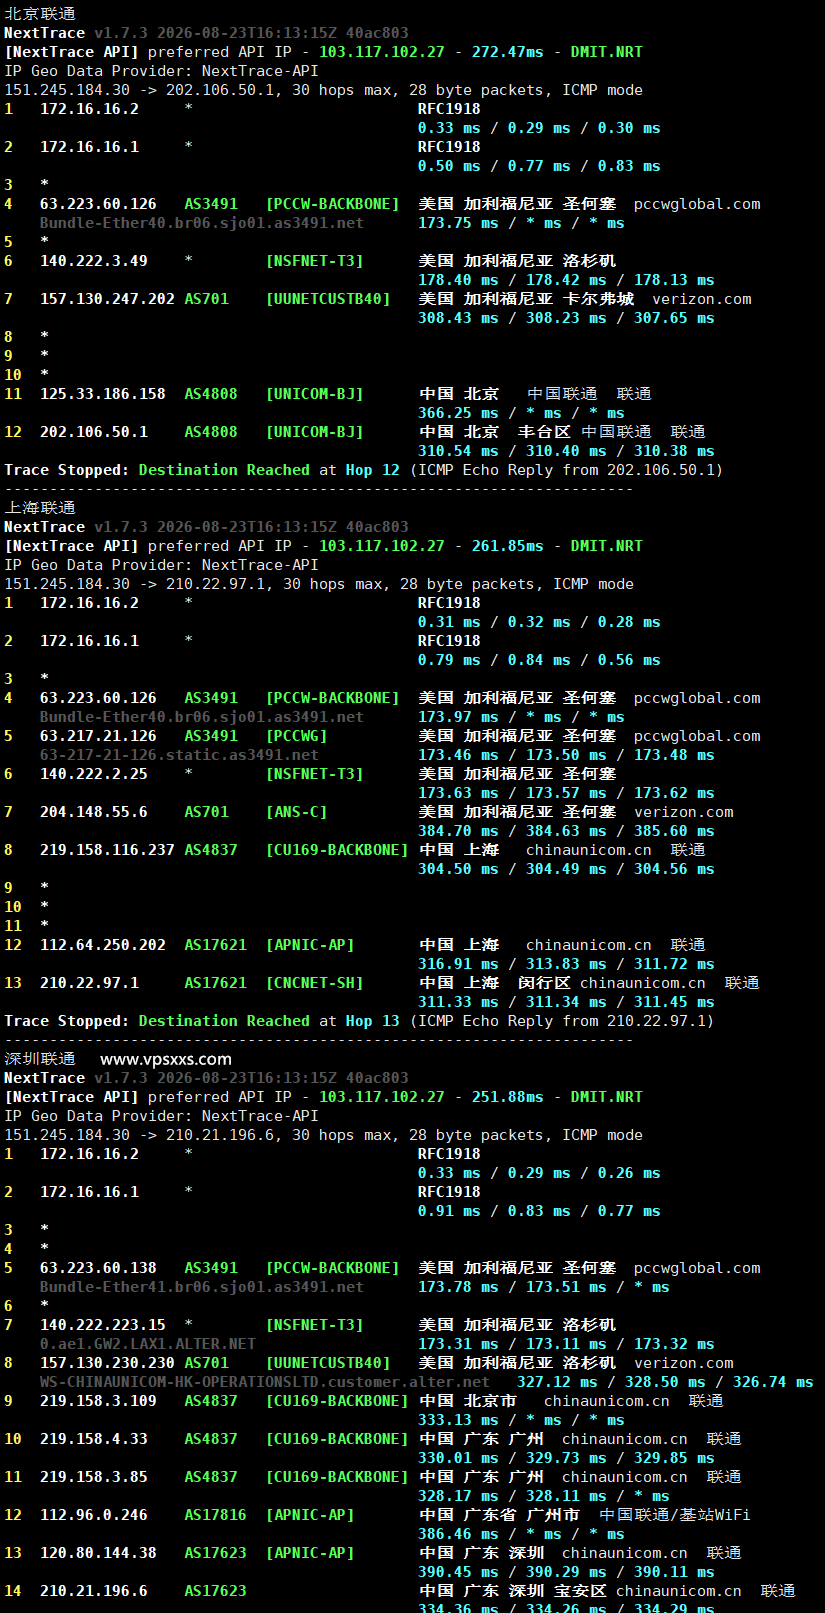The height and width of the screenshot is (1613, 825).
Task: Click the 390.45 ms latency value
Action: [x=458, y=1572]
